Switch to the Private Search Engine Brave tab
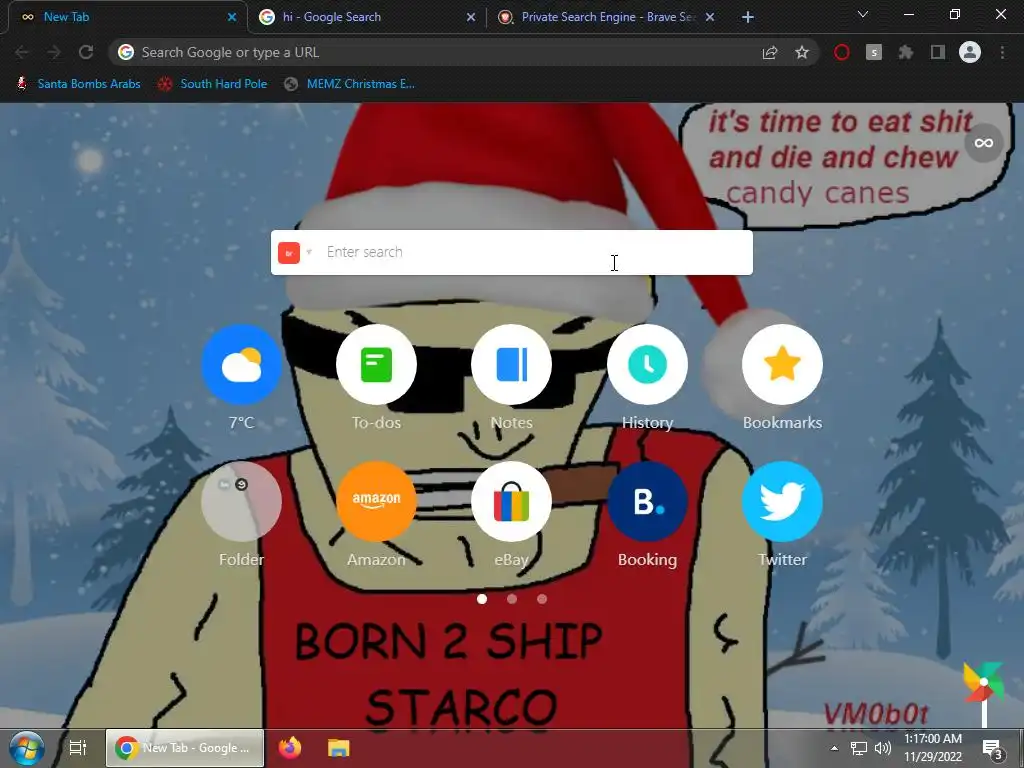 click(x=606, y=17)
